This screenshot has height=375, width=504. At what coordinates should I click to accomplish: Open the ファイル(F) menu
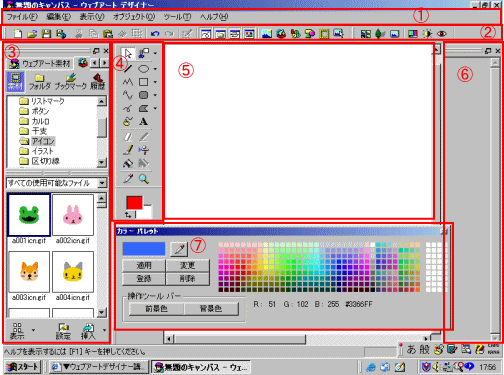22,17
